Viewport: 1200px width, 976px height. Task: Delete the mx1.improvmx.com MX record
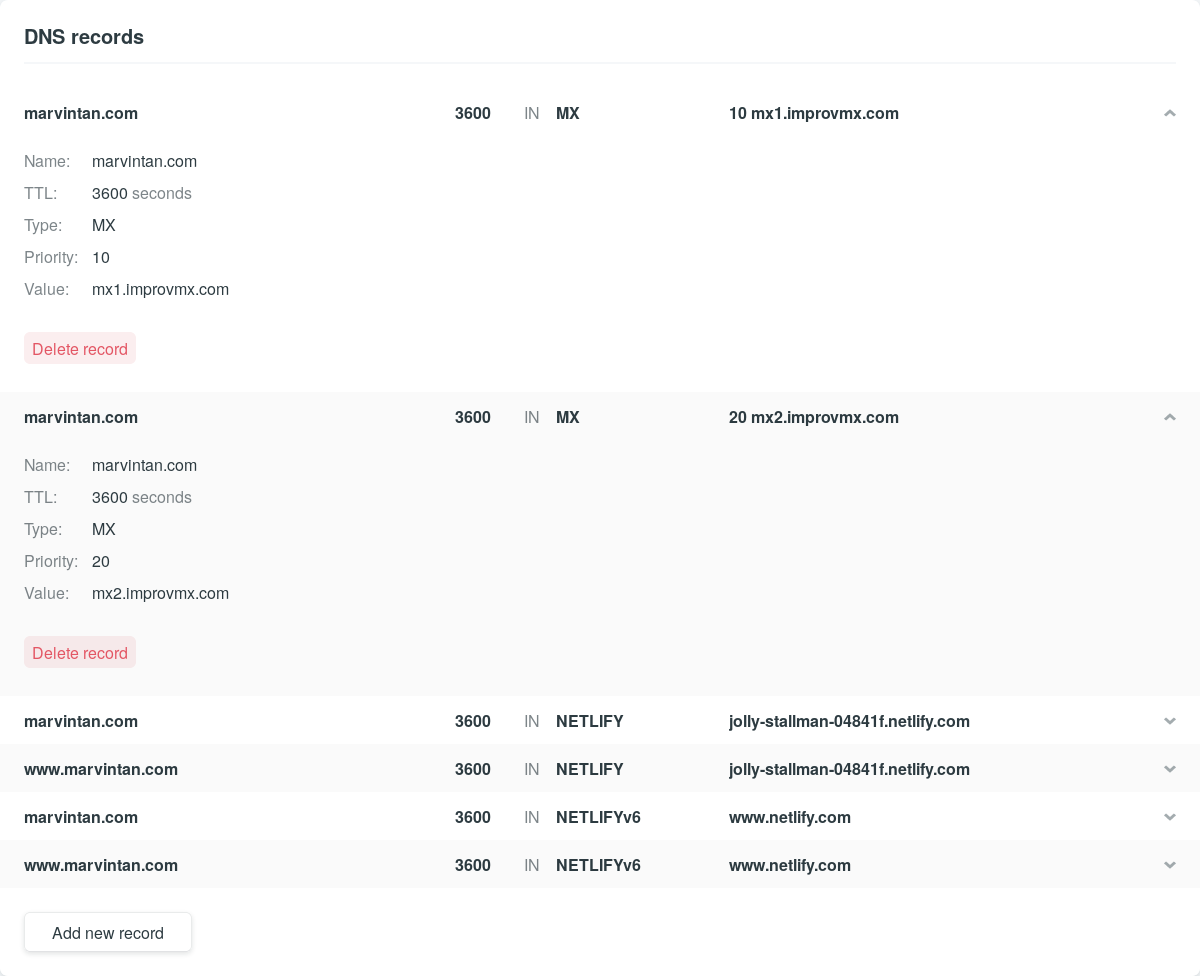coord(80,349)
